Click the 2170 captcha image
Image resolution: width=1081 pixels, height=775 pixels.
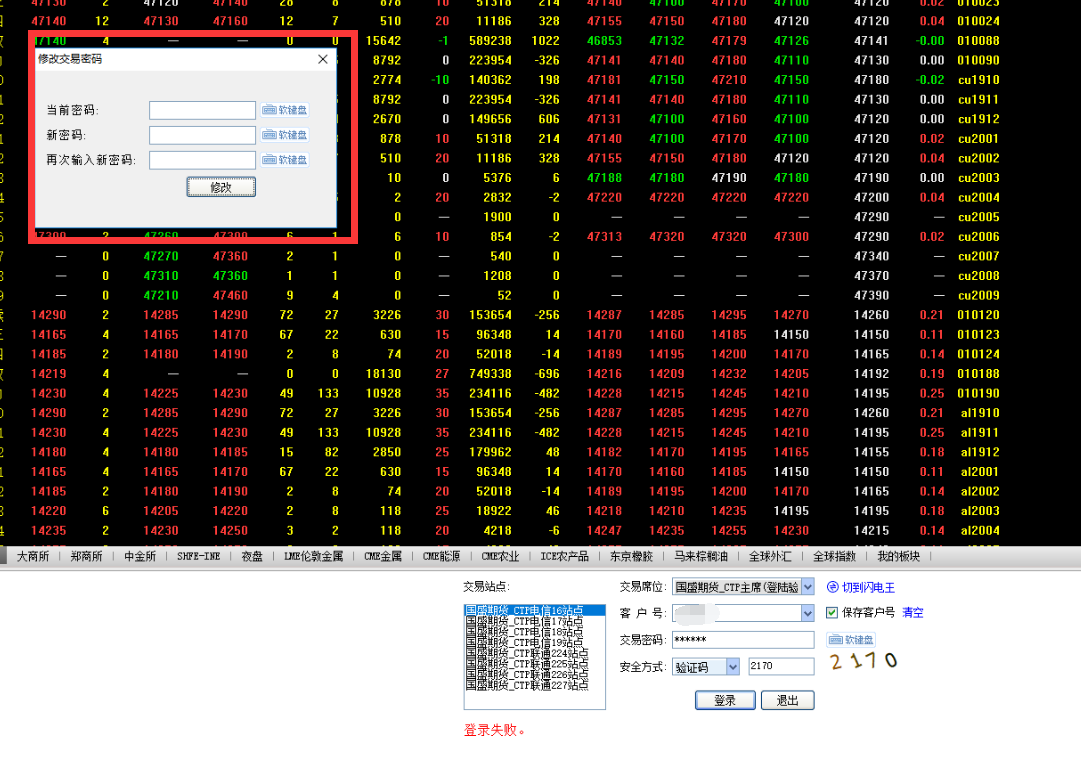(863, 661)
